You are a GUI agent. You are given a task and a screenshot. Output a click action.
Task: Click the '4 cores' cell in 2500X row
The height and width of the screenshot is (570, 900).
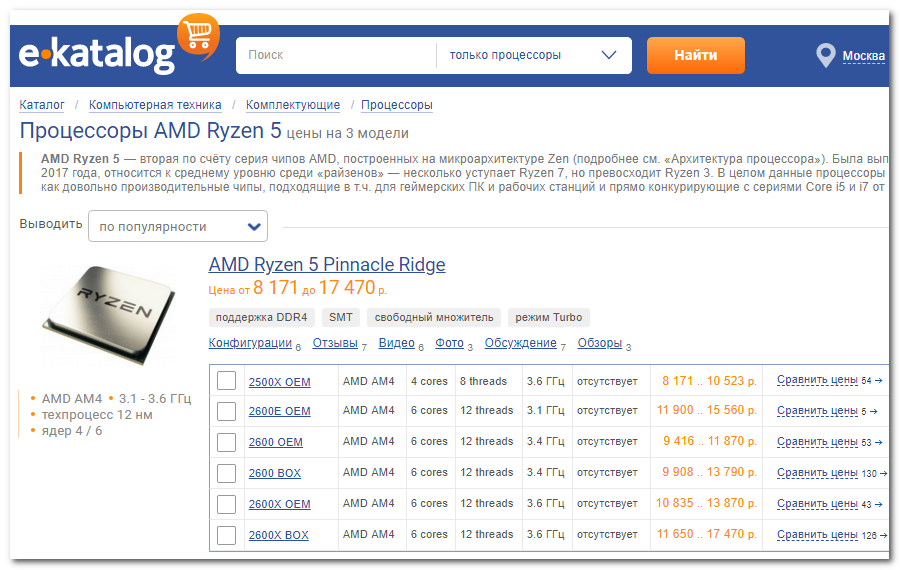(x=429, y=382)
